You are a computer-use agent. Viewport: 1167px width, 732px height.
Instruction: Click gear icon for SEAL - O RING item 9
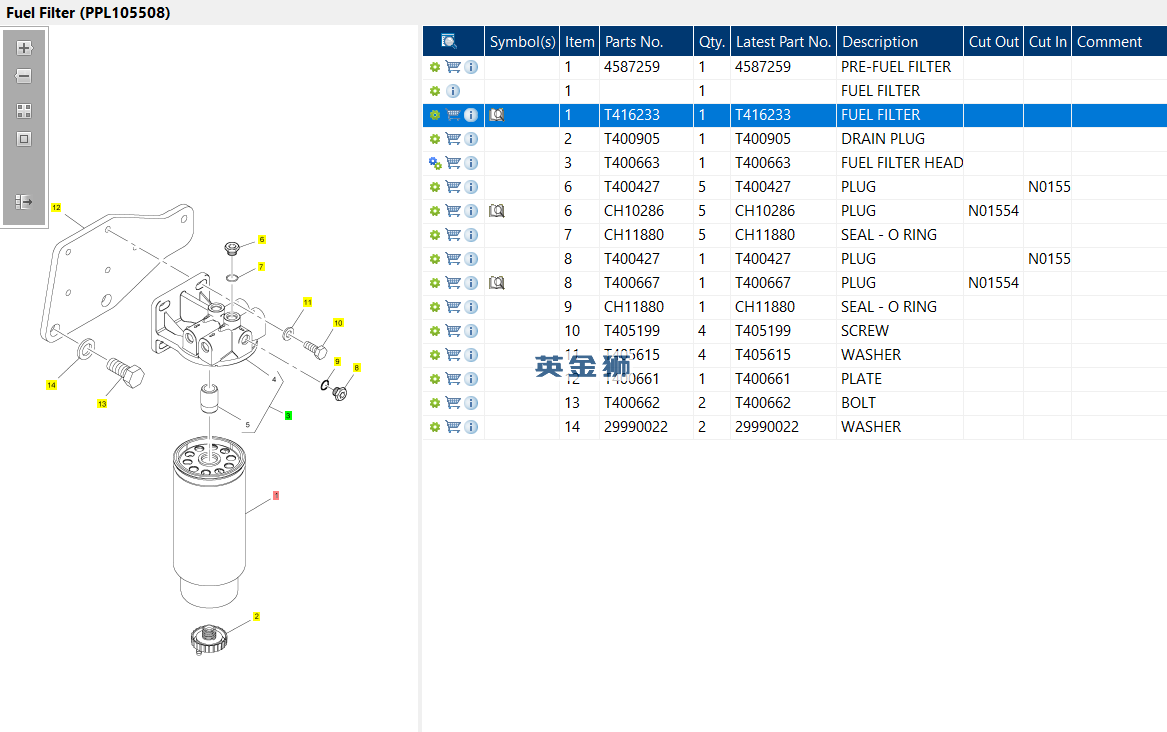click(435, 307)
